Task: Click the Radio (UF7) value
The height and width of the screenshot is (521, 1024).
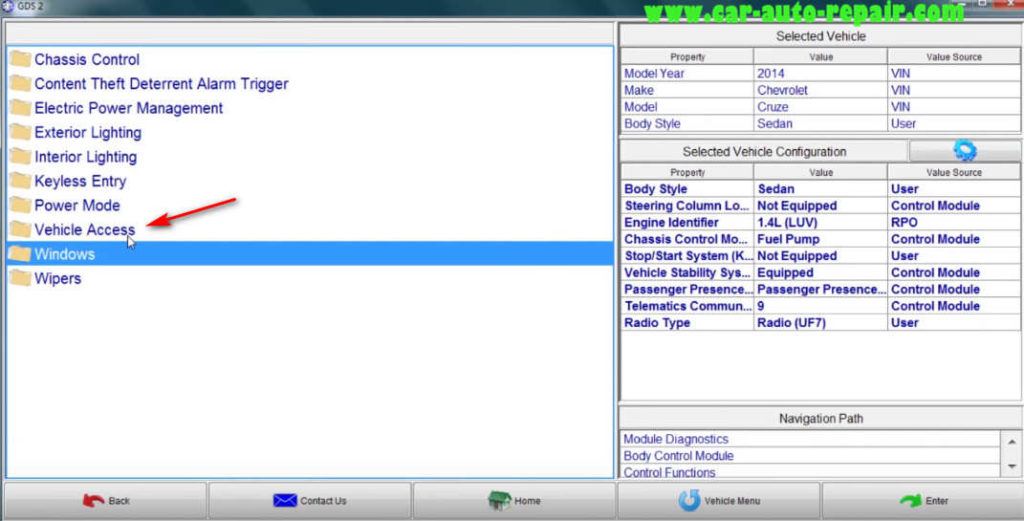Action: pyautogui.click(x=820, y=323)
